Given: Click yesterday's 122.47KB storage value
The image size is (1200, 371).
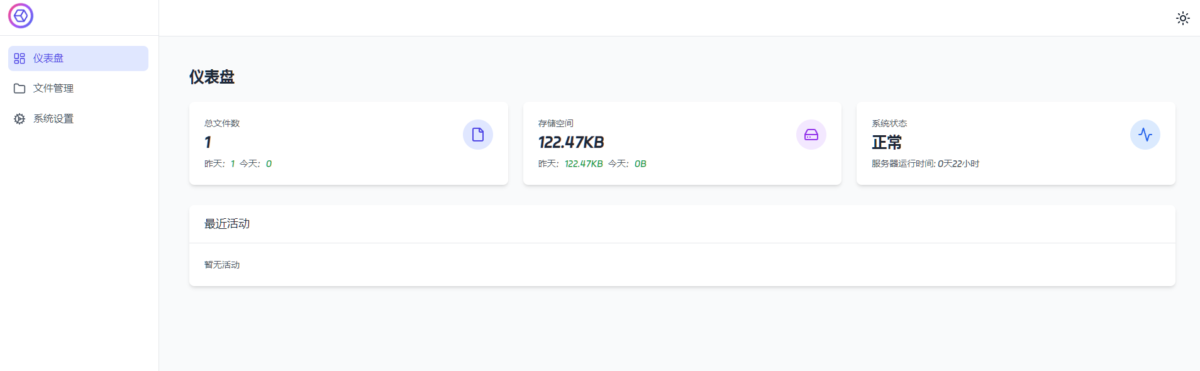Looking at the screenshot, I should (584, 163).
